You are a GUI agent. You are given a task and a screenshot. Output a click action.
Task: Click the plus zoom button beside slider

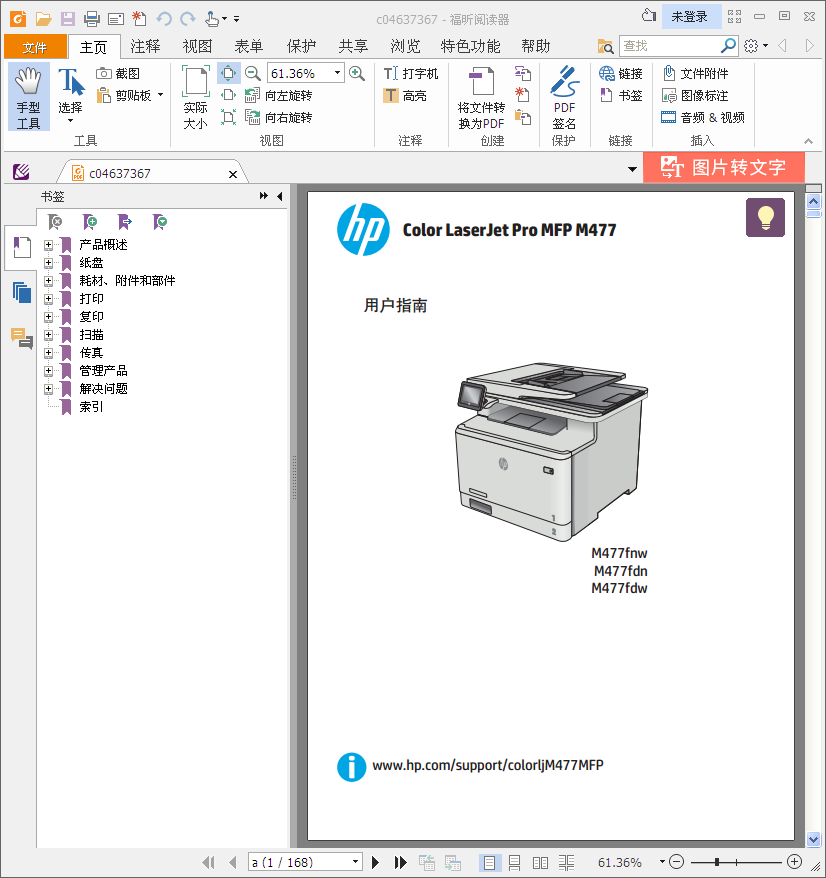tap(794, 862)
